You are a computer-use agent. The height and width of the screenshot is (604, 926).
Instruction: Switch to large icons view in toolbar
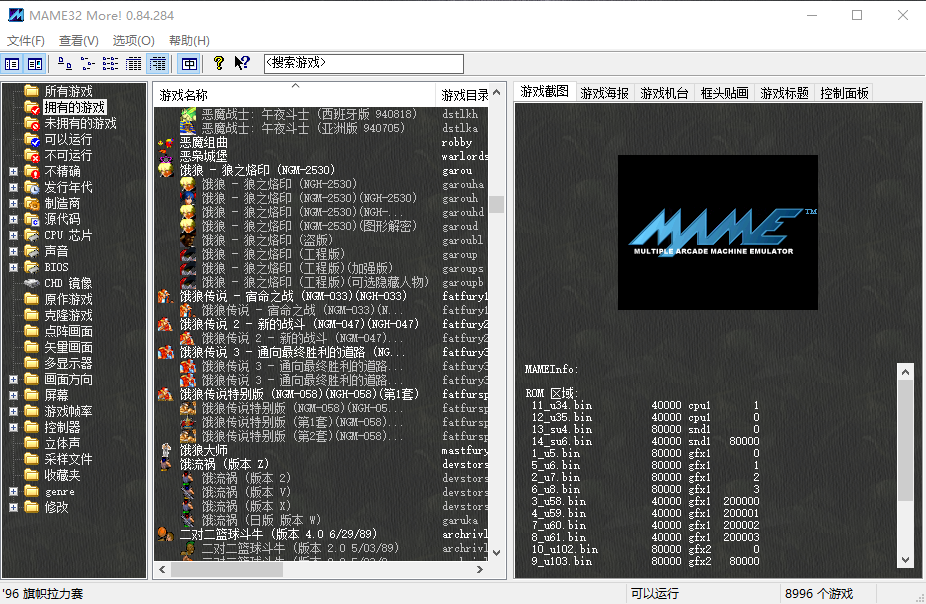click(x=65, y=63)
